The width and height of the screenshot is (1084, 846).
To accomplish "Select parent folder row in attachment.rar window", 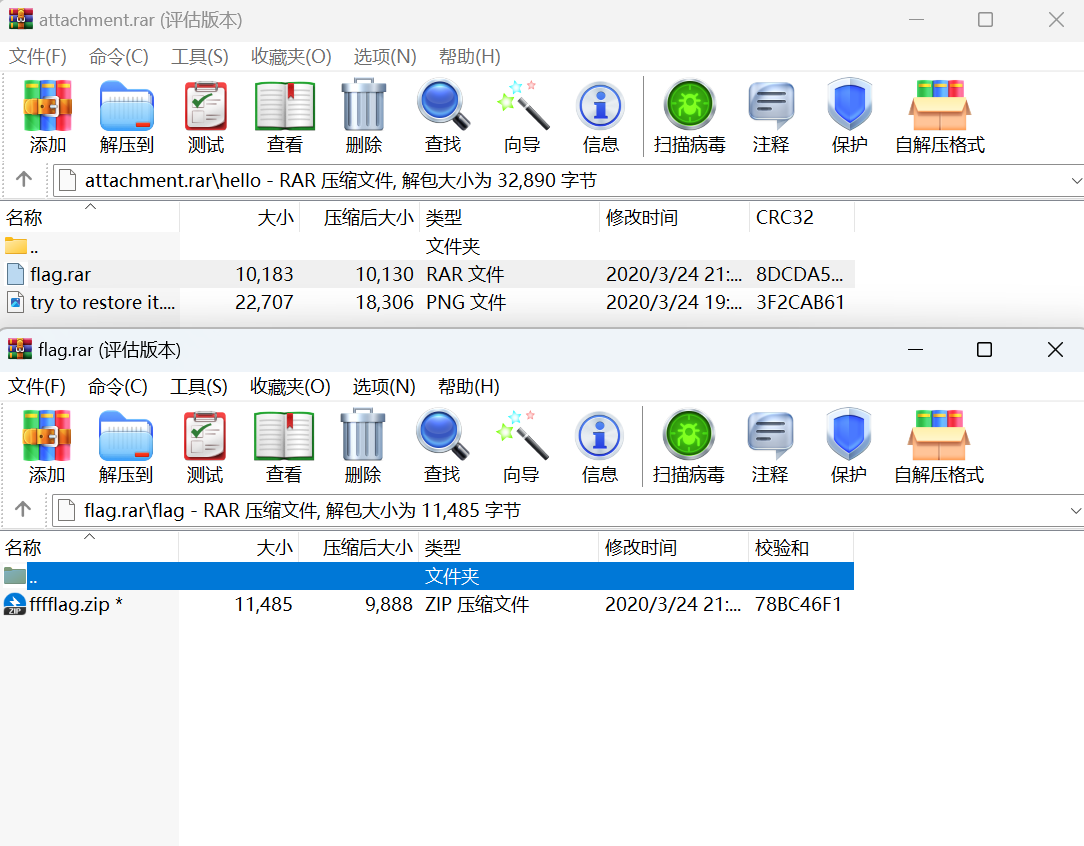I will pyautogui.click(x=427, y=246).
